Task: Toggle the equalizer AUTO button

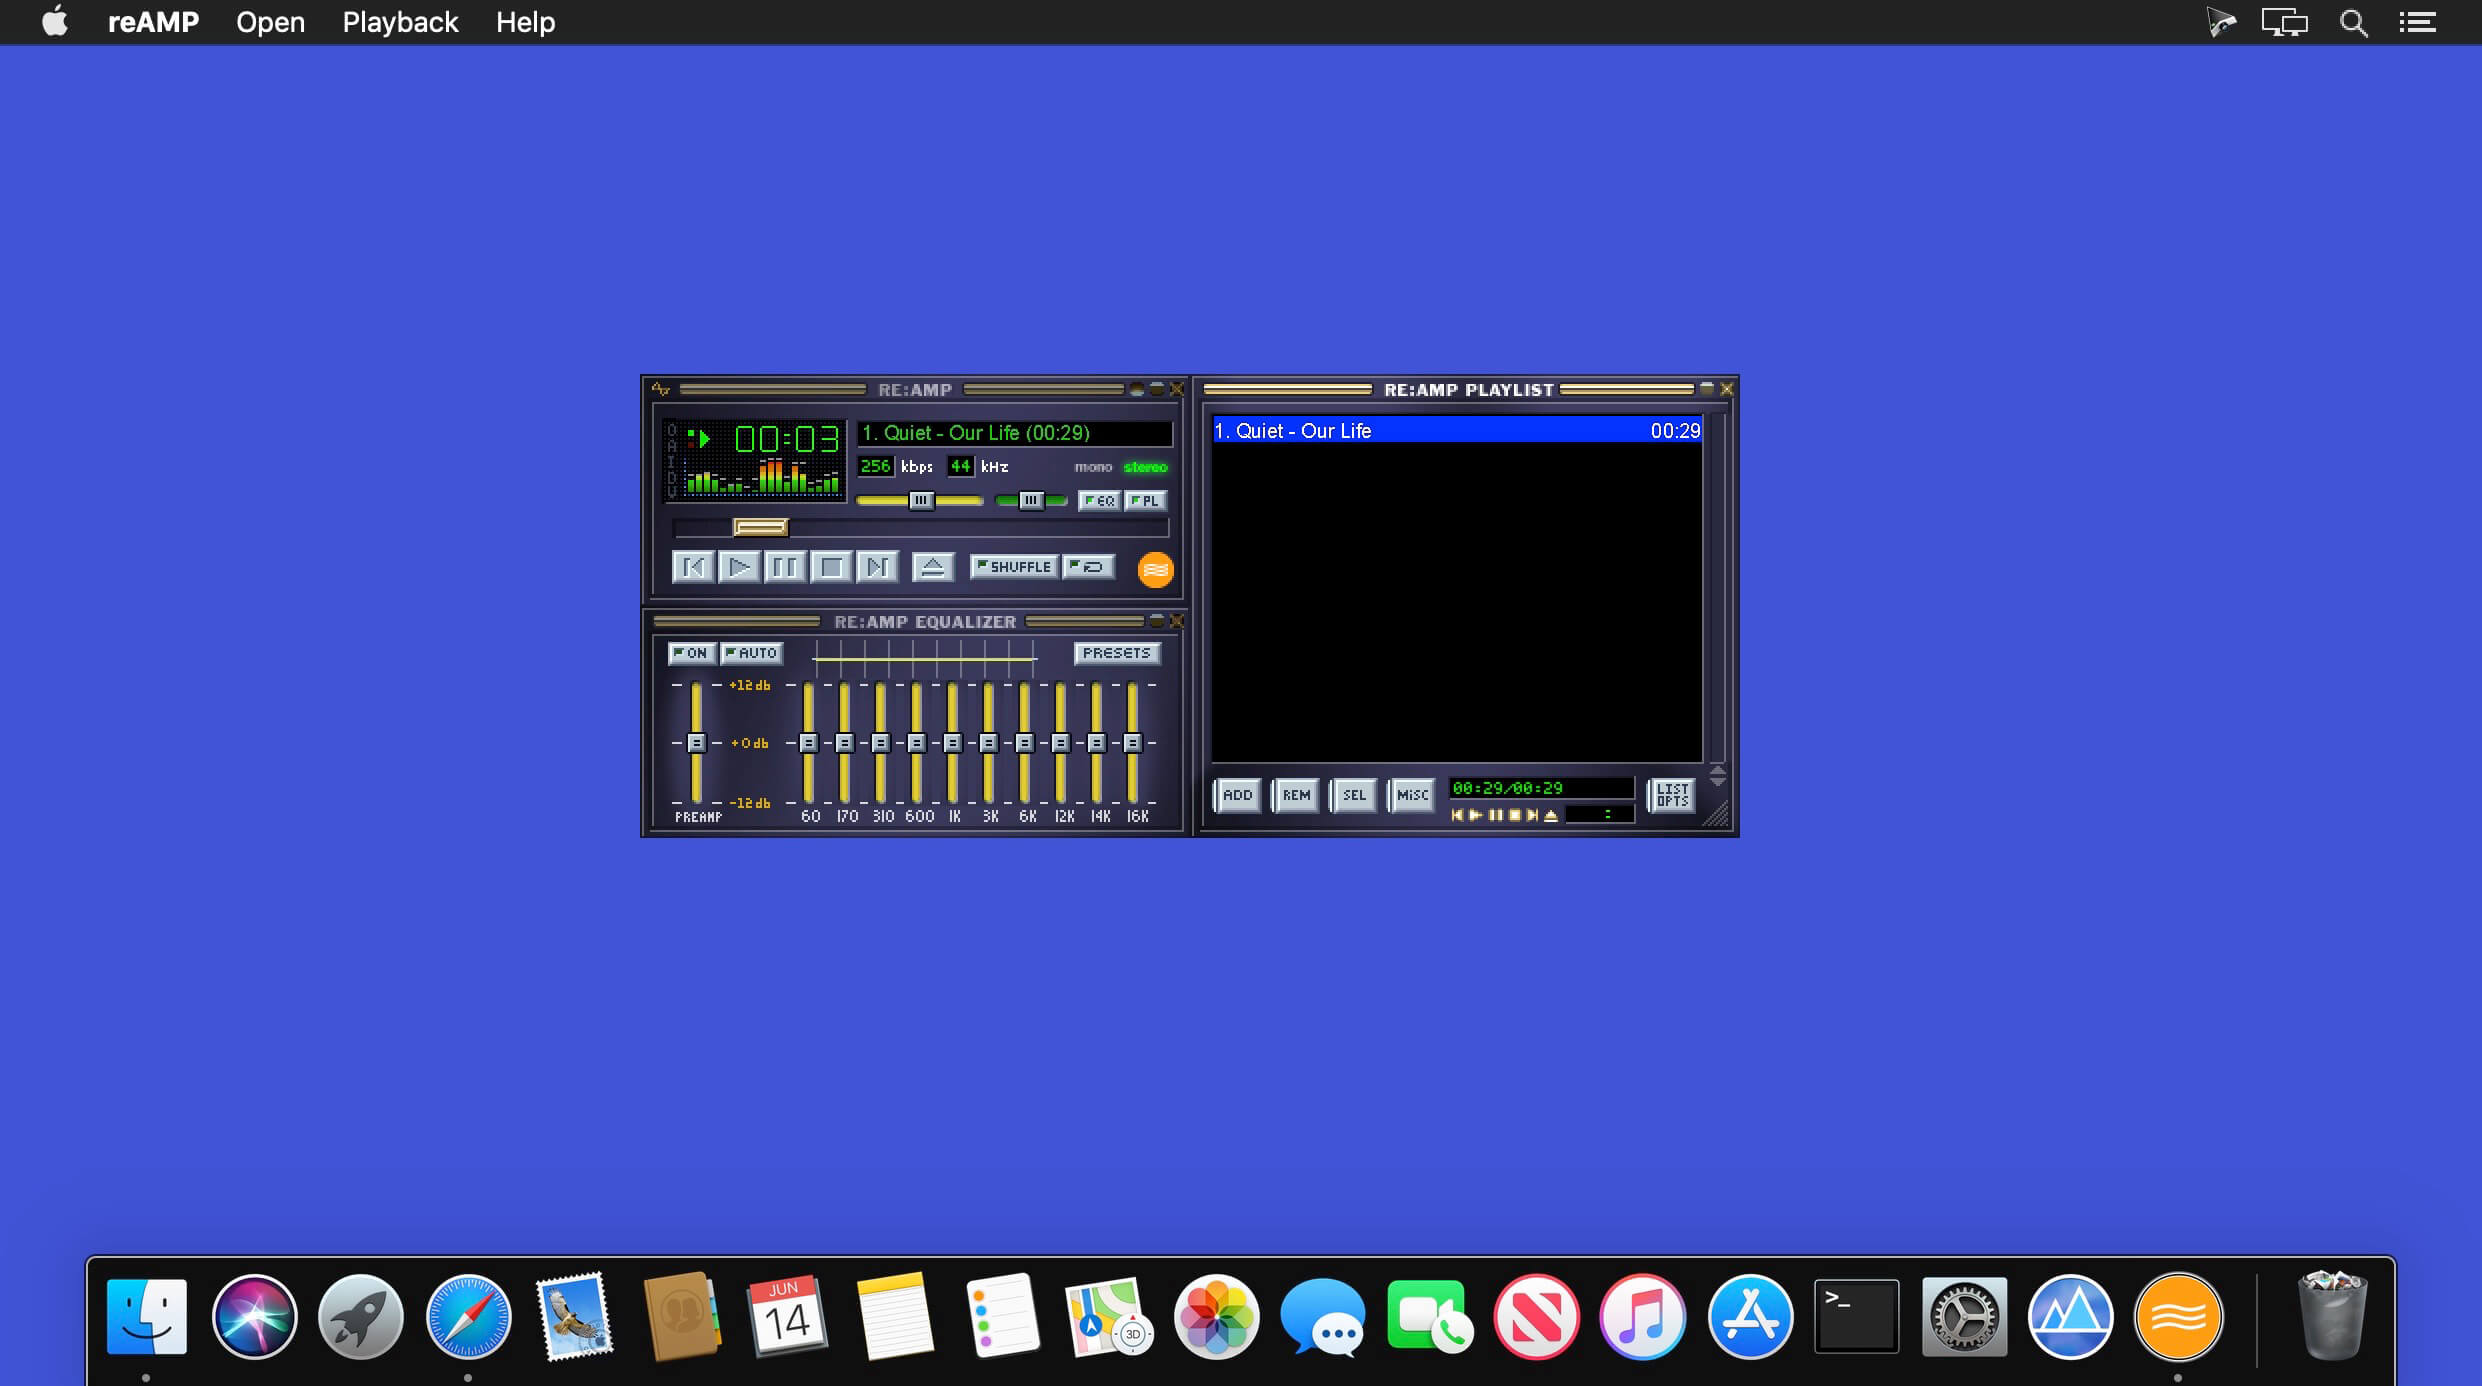Action: pos(751,653)
